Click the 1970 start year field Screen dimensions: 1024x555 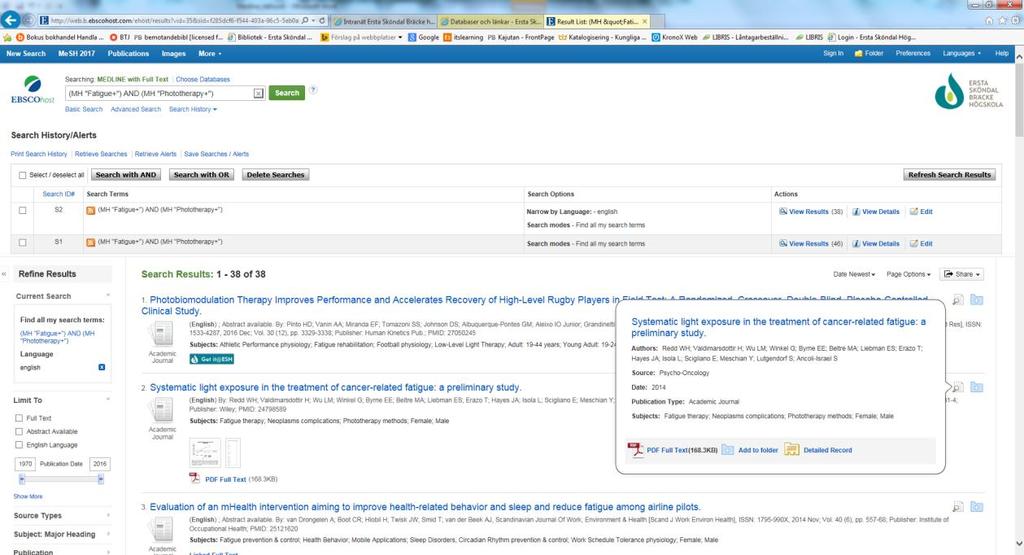(x=25, y=464)
